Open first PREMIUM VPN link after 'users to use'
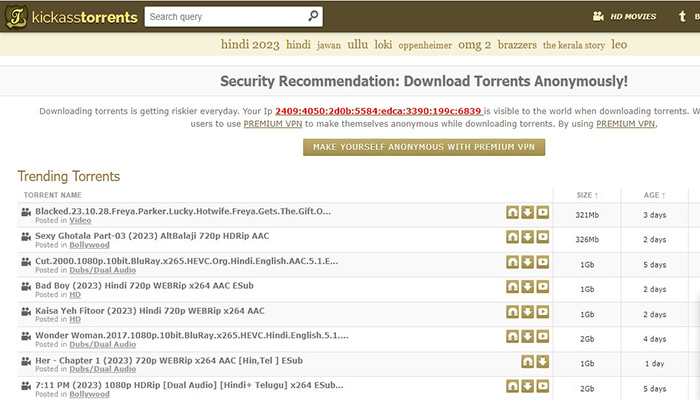700x400 pixels. click(273, 124)
